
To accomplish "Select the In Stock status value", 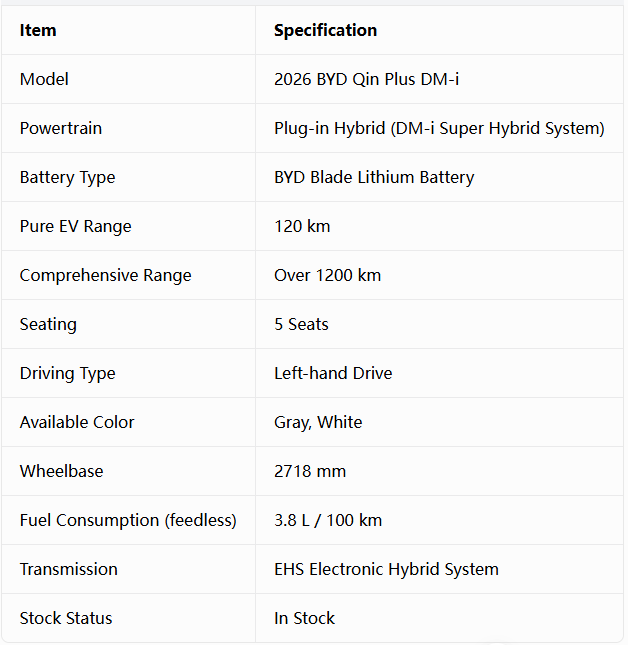I will [x=305, y=618].
